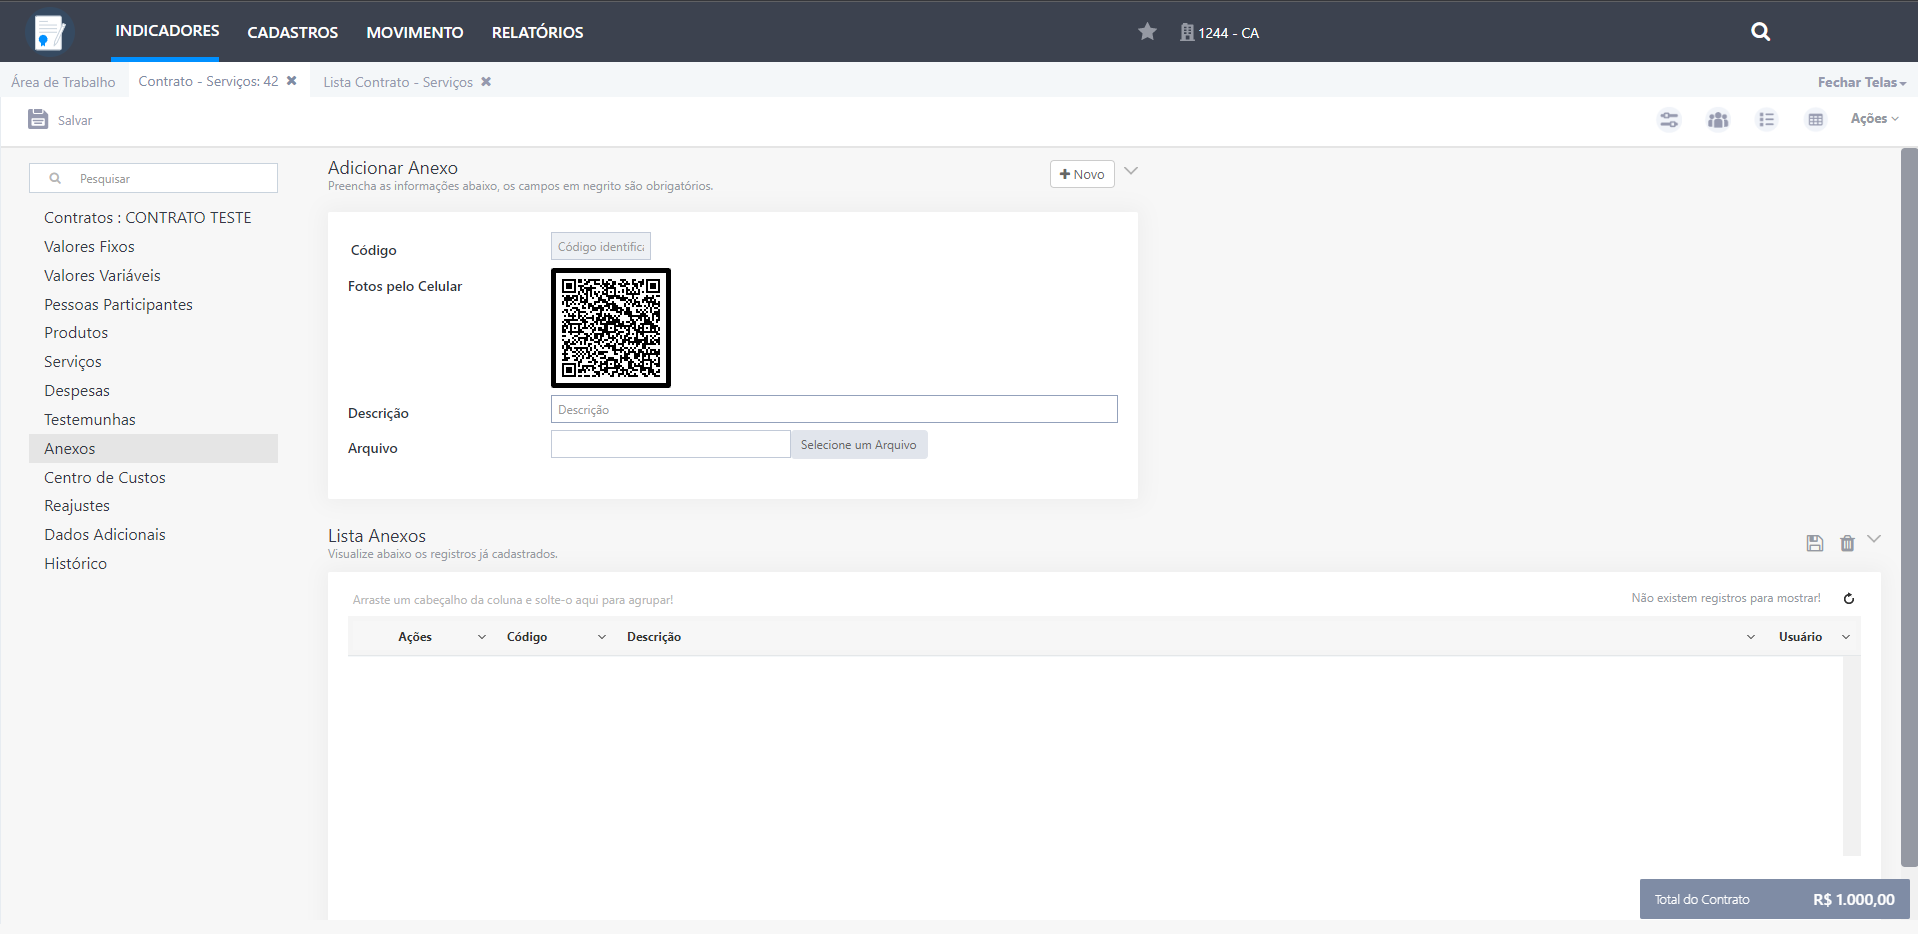Click the favorites star icon
This screenshot has width=1918, height=934.
[1147, 32]
